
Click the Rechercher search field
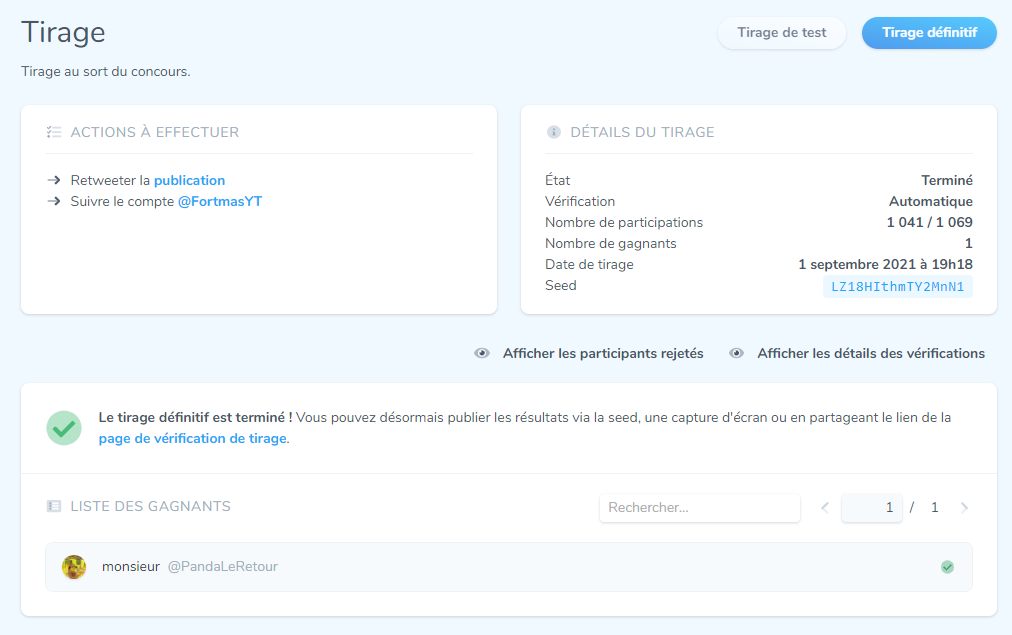(699, 508)
